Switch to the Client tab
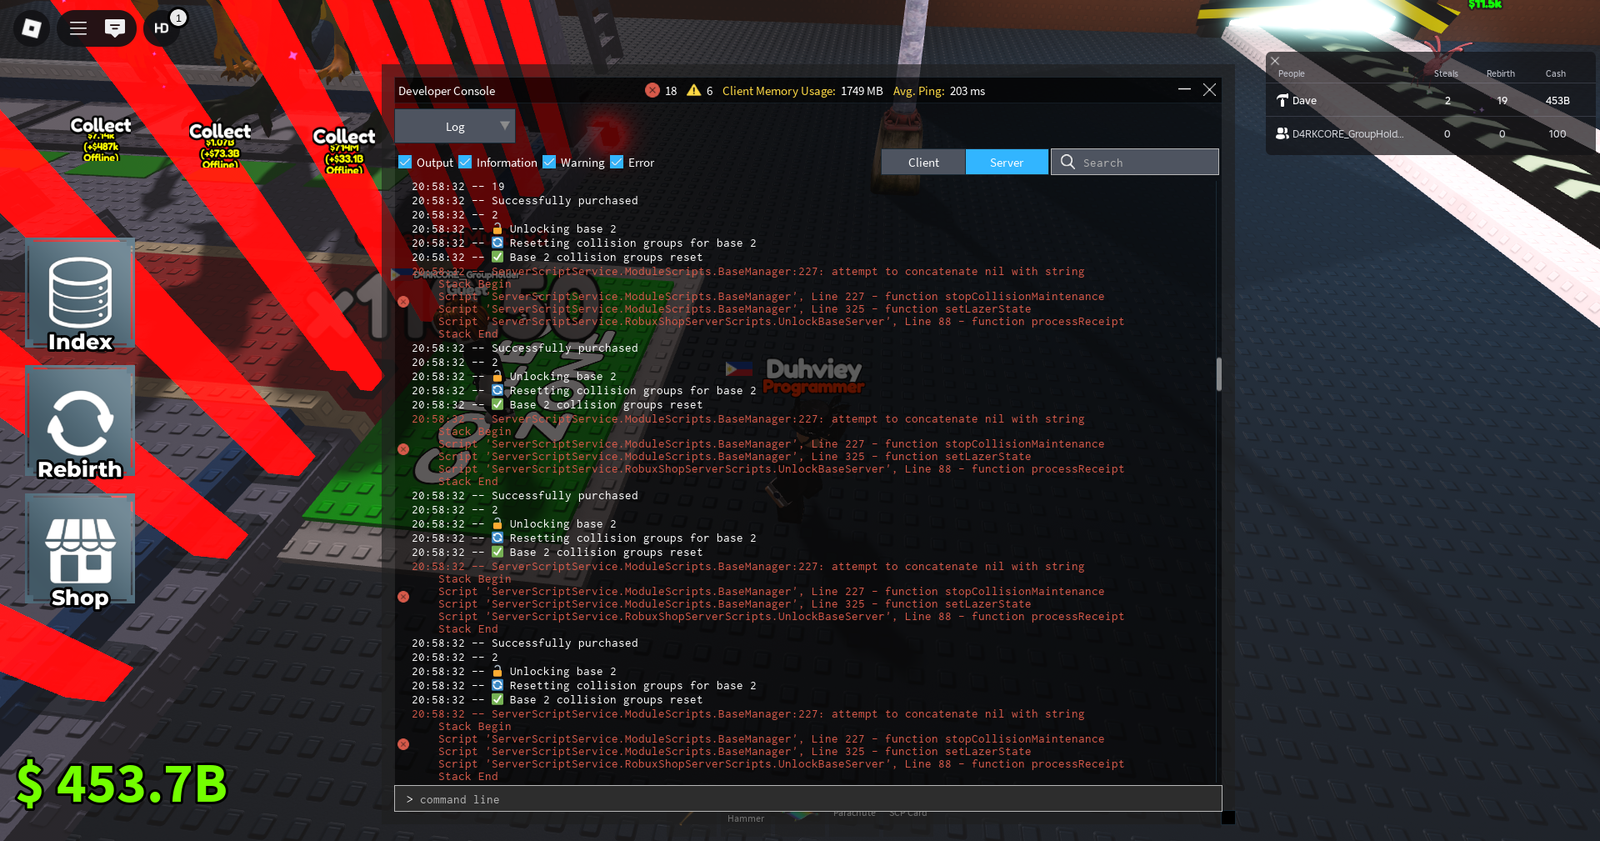Viewport: 1600px width, 841px height. [923, 162]
